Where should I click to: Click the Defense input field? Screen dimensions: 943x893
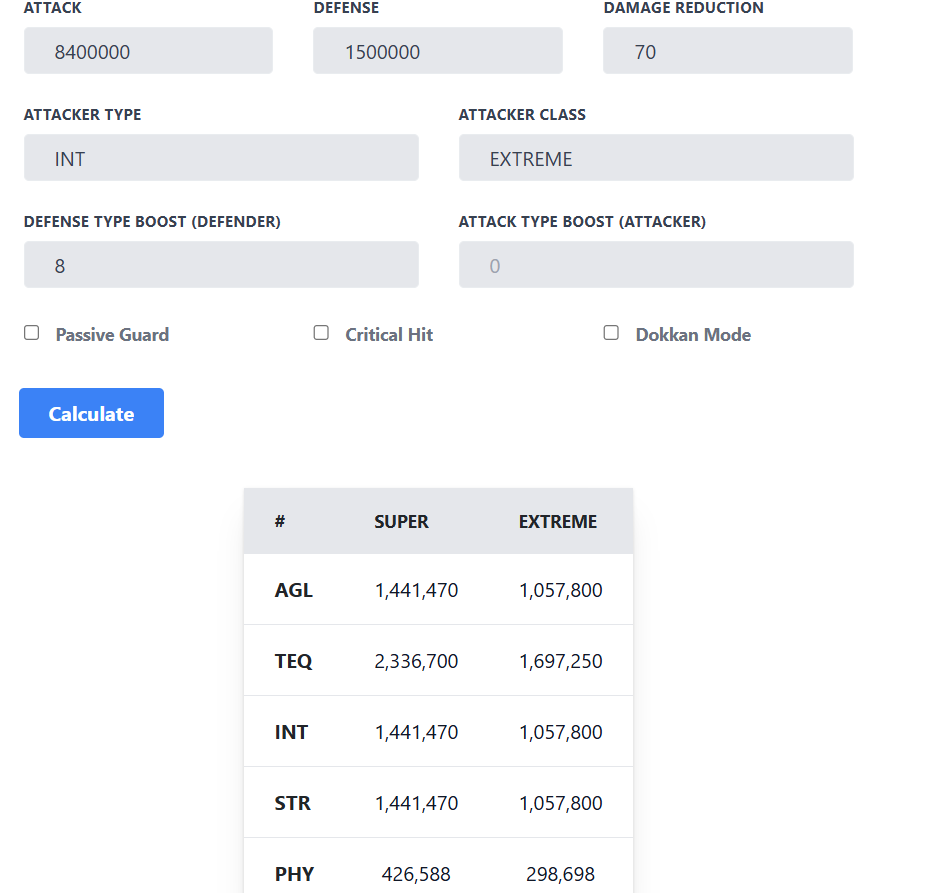pos(437,51)
